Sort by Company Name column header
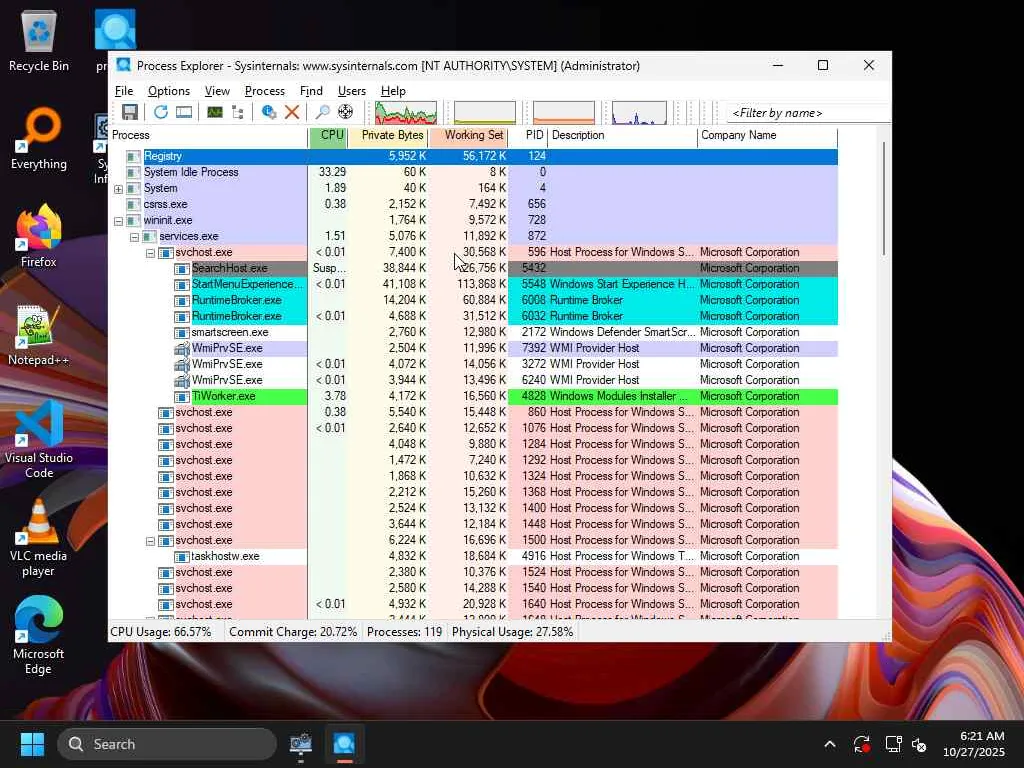 coord(767,136)
